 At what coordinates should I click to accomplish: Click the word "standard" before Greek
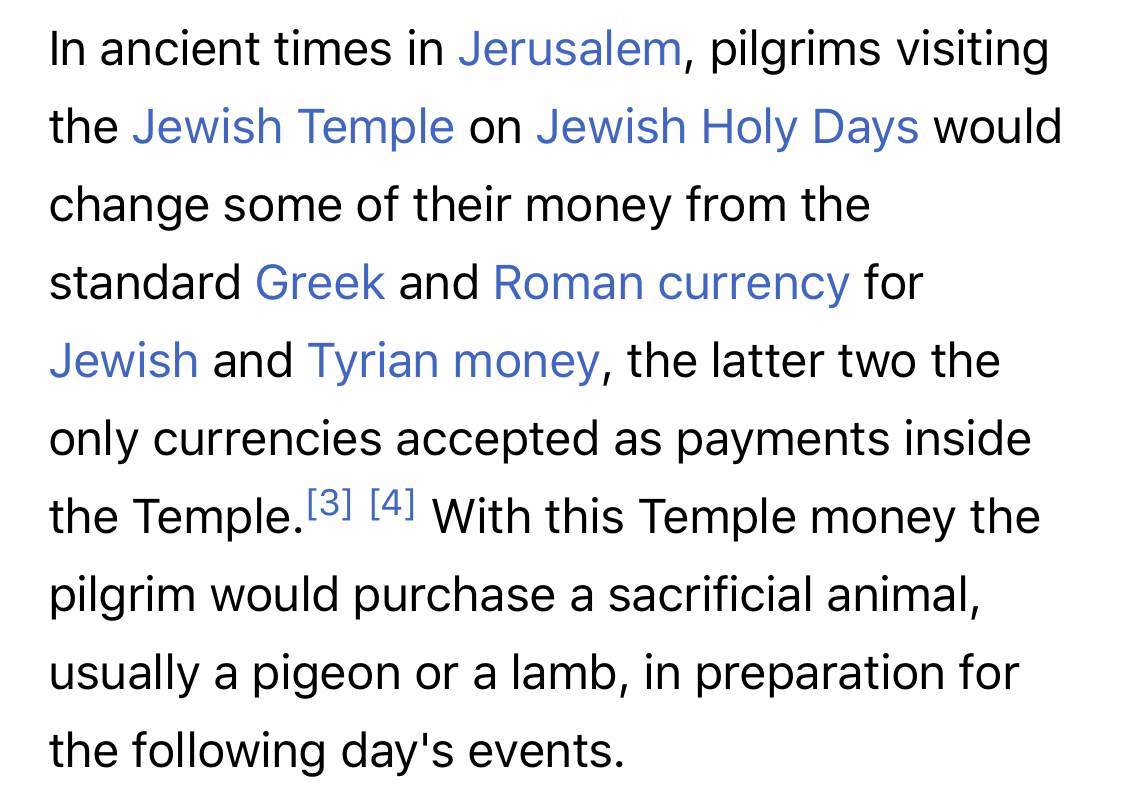pyautogui.click(x=145, y=283)
